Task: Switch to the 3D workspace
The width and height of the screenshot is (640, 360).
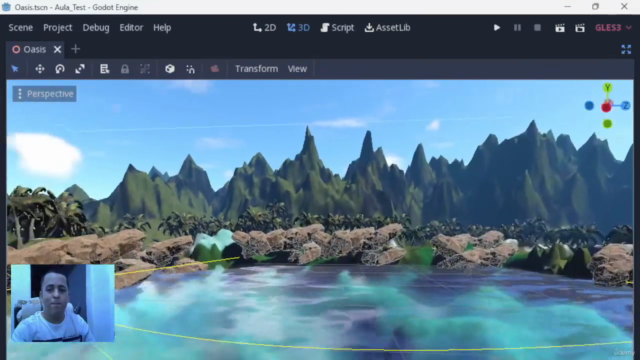Action: pos(298,27)
